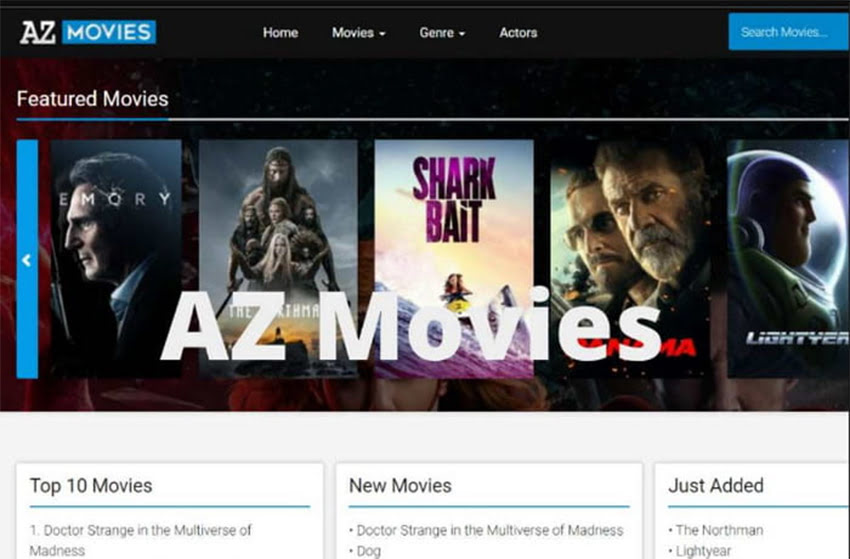Screen dimensions: 850x559
Task: Select the Lightyear movie poster
Action: click(x=788, y=259)
